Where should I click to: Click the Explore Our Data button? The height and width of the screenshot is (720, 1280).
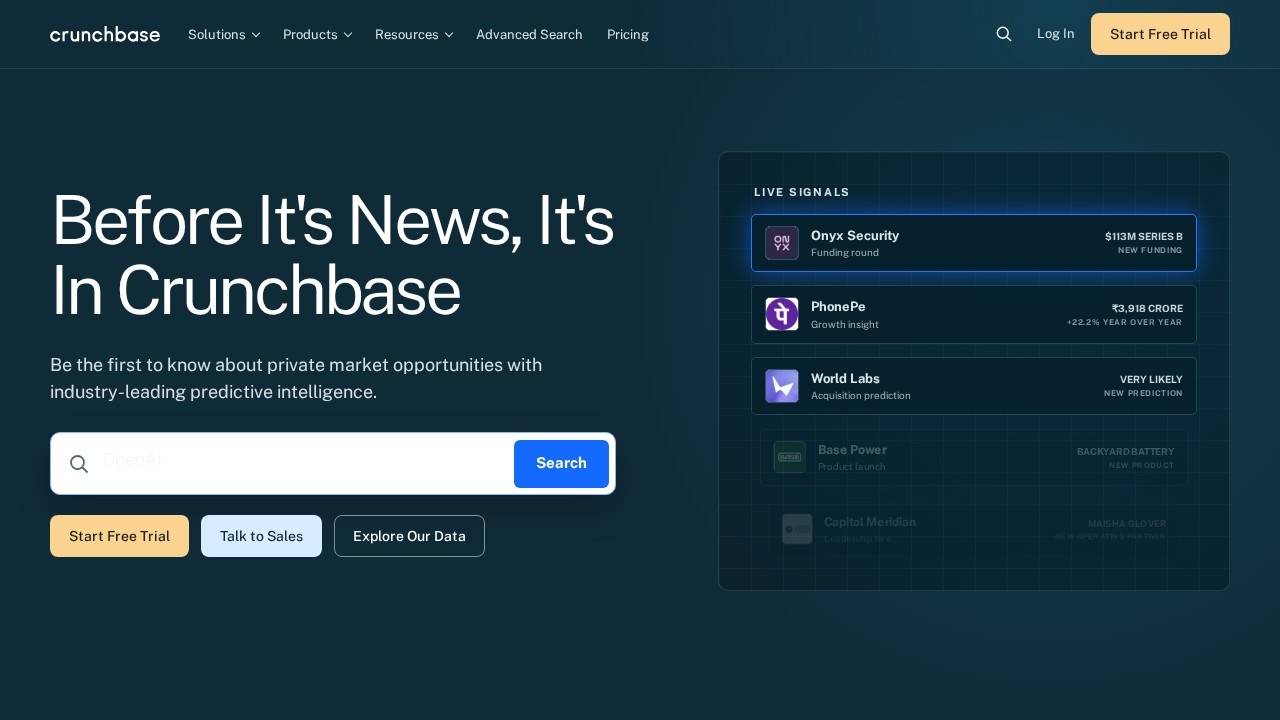pos(409,536)
